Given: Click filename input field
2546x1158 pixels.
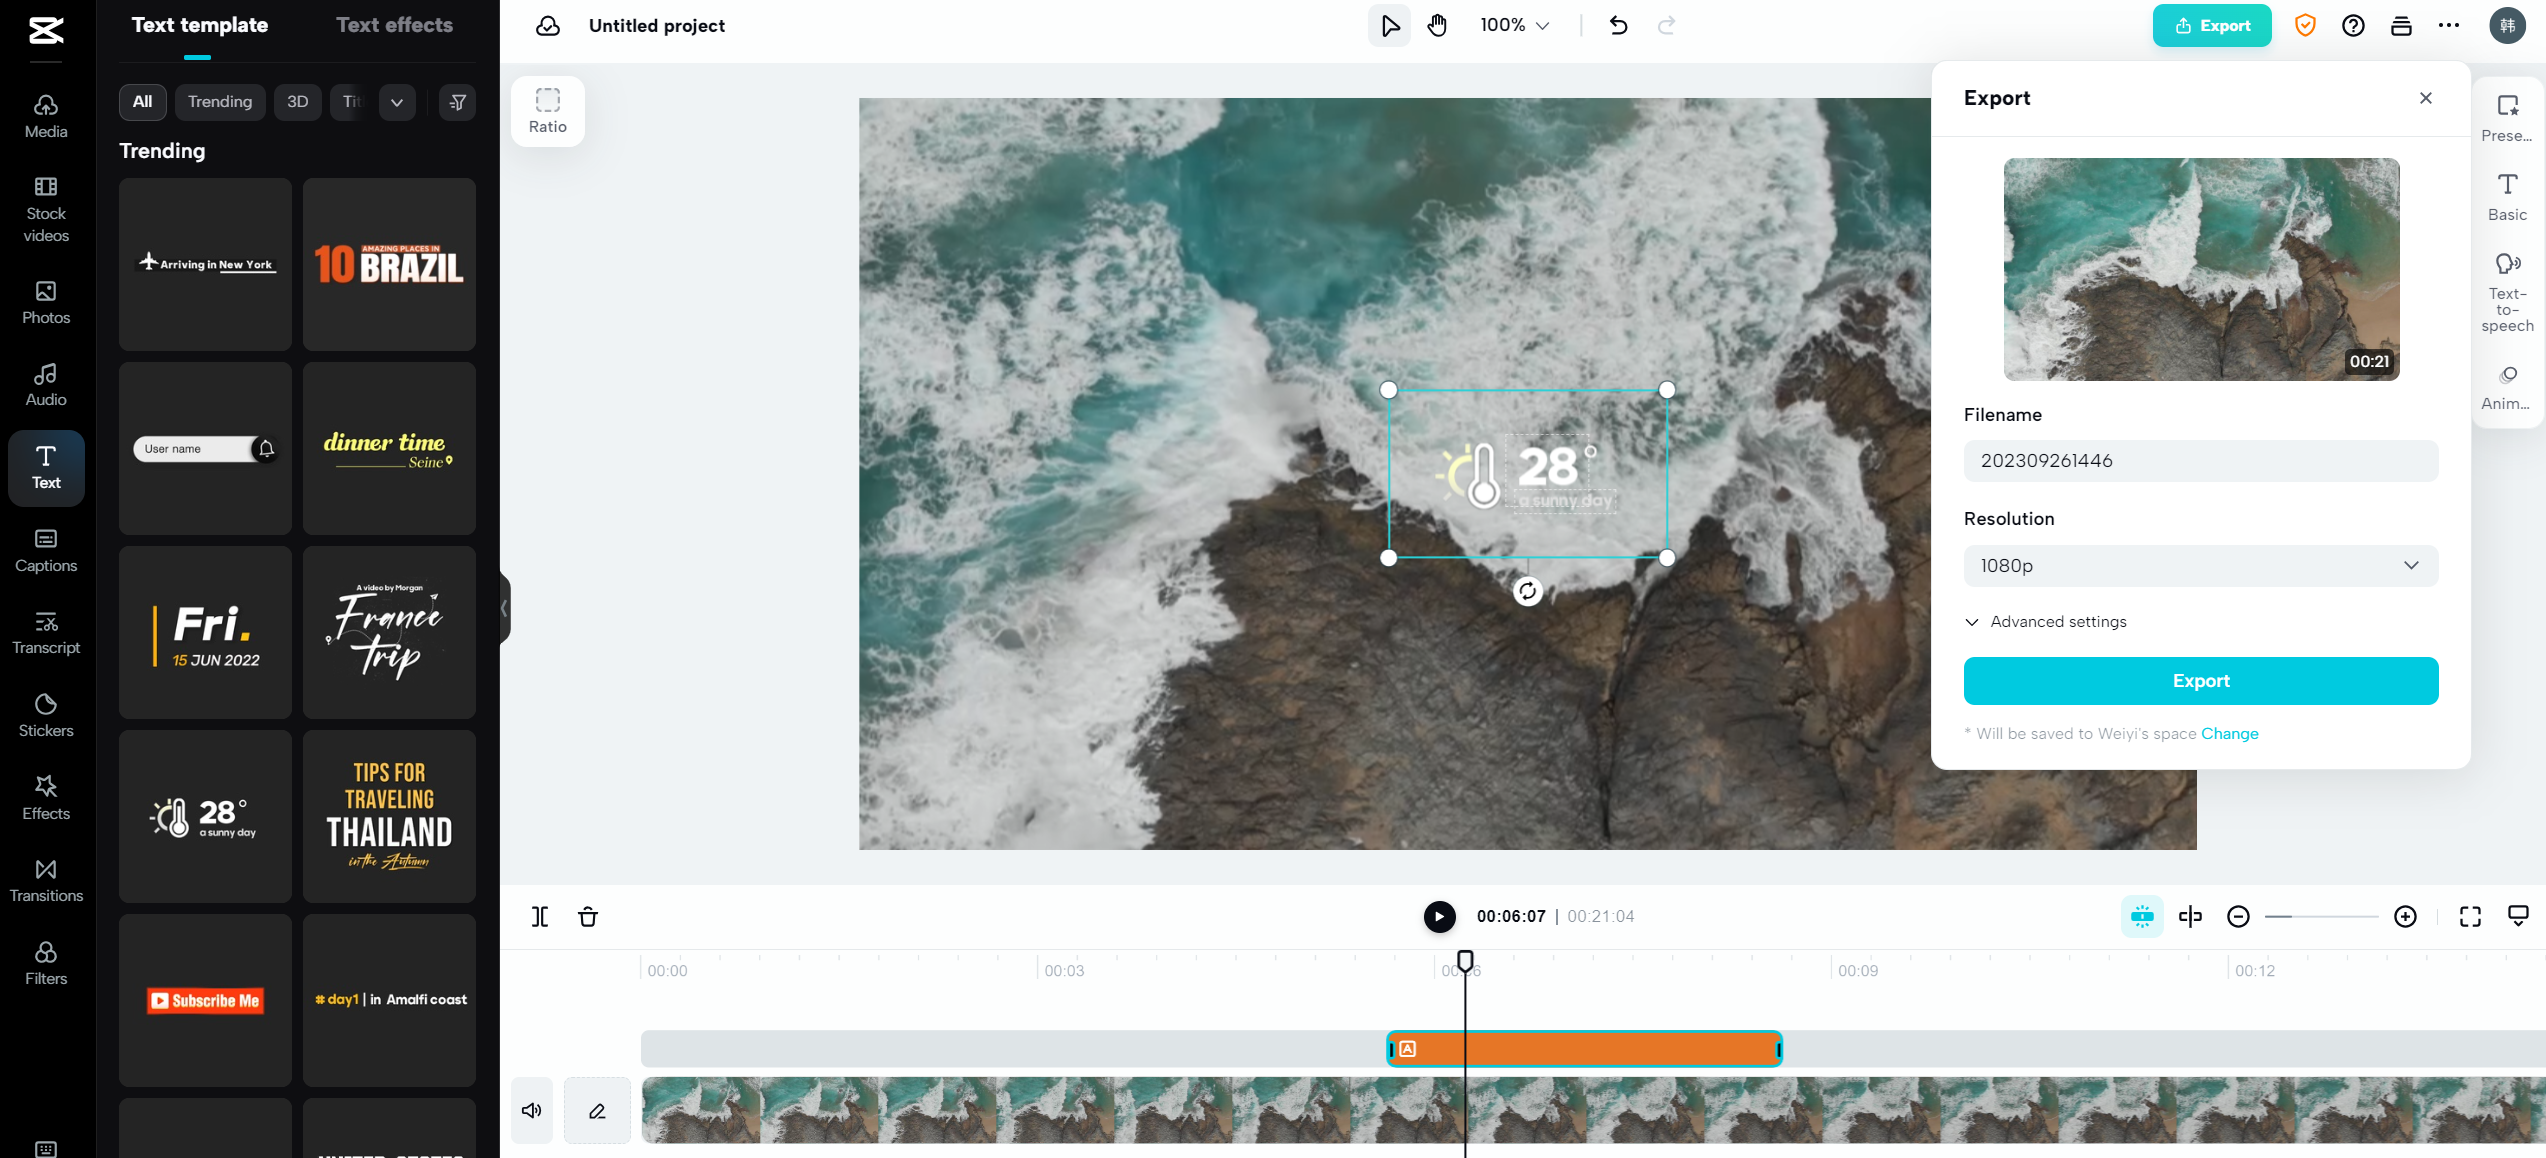Looking at the screenshot, I should (2199, 460).
